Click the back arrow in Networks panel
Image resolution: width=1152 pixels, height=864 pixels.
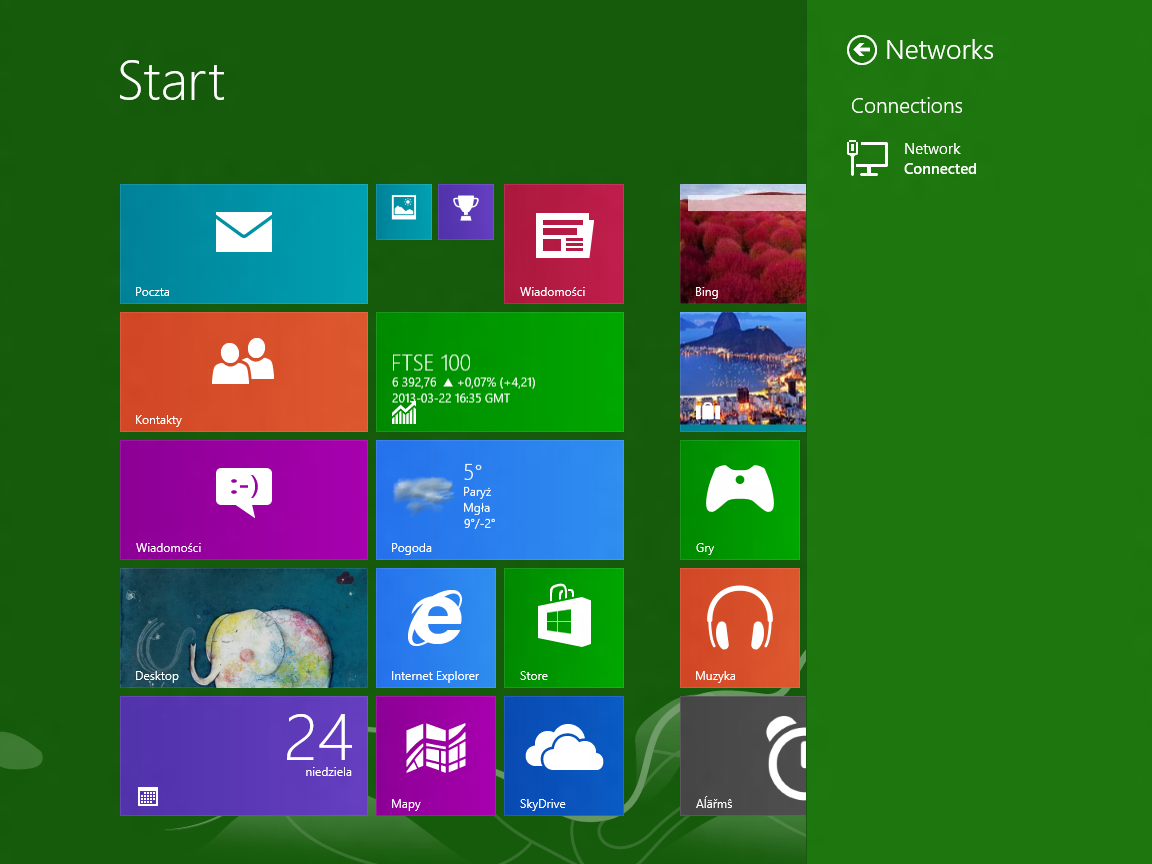862,50
